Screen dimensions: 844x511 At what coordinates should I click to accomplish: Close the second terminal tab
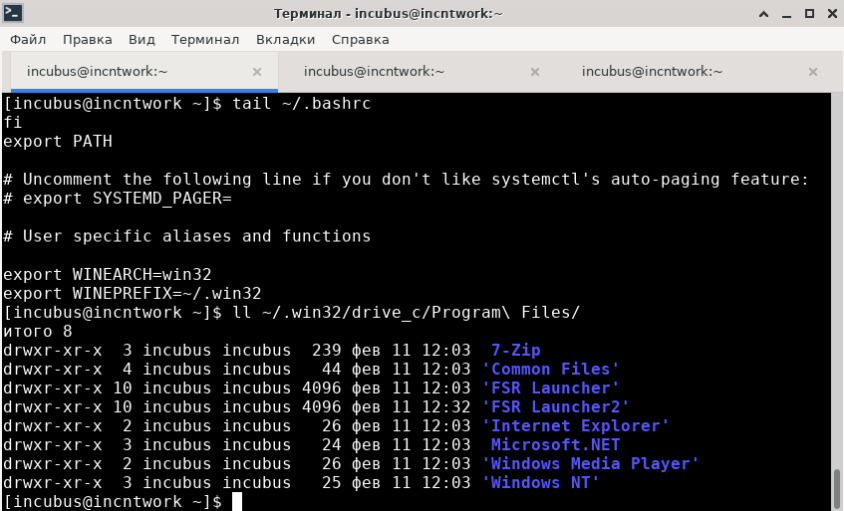(535, 72)
